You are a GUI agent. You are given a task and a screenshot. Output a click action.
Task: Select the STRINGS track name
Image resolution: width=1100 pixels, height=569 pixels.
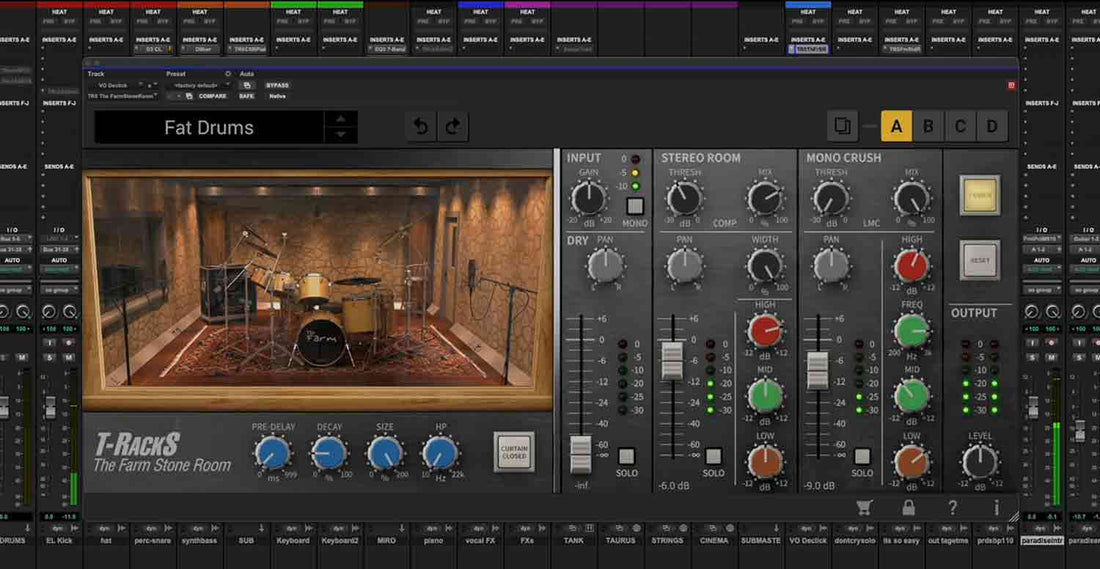point(667,541)
